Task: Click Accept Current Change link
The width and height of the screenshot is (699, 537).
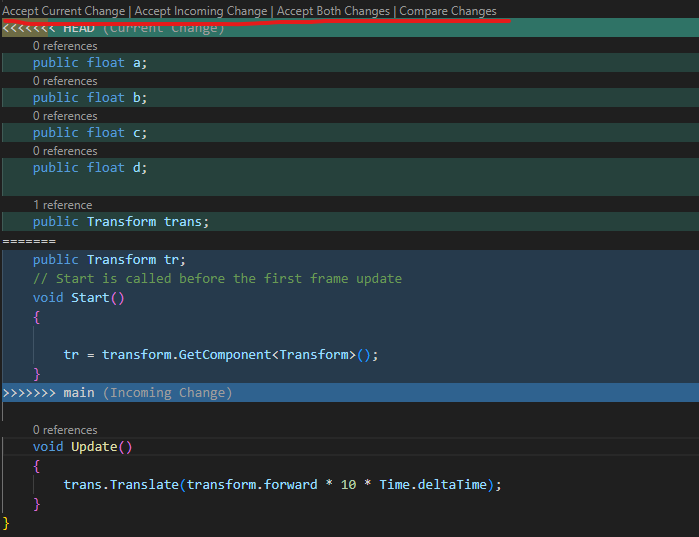Action: 64,11
